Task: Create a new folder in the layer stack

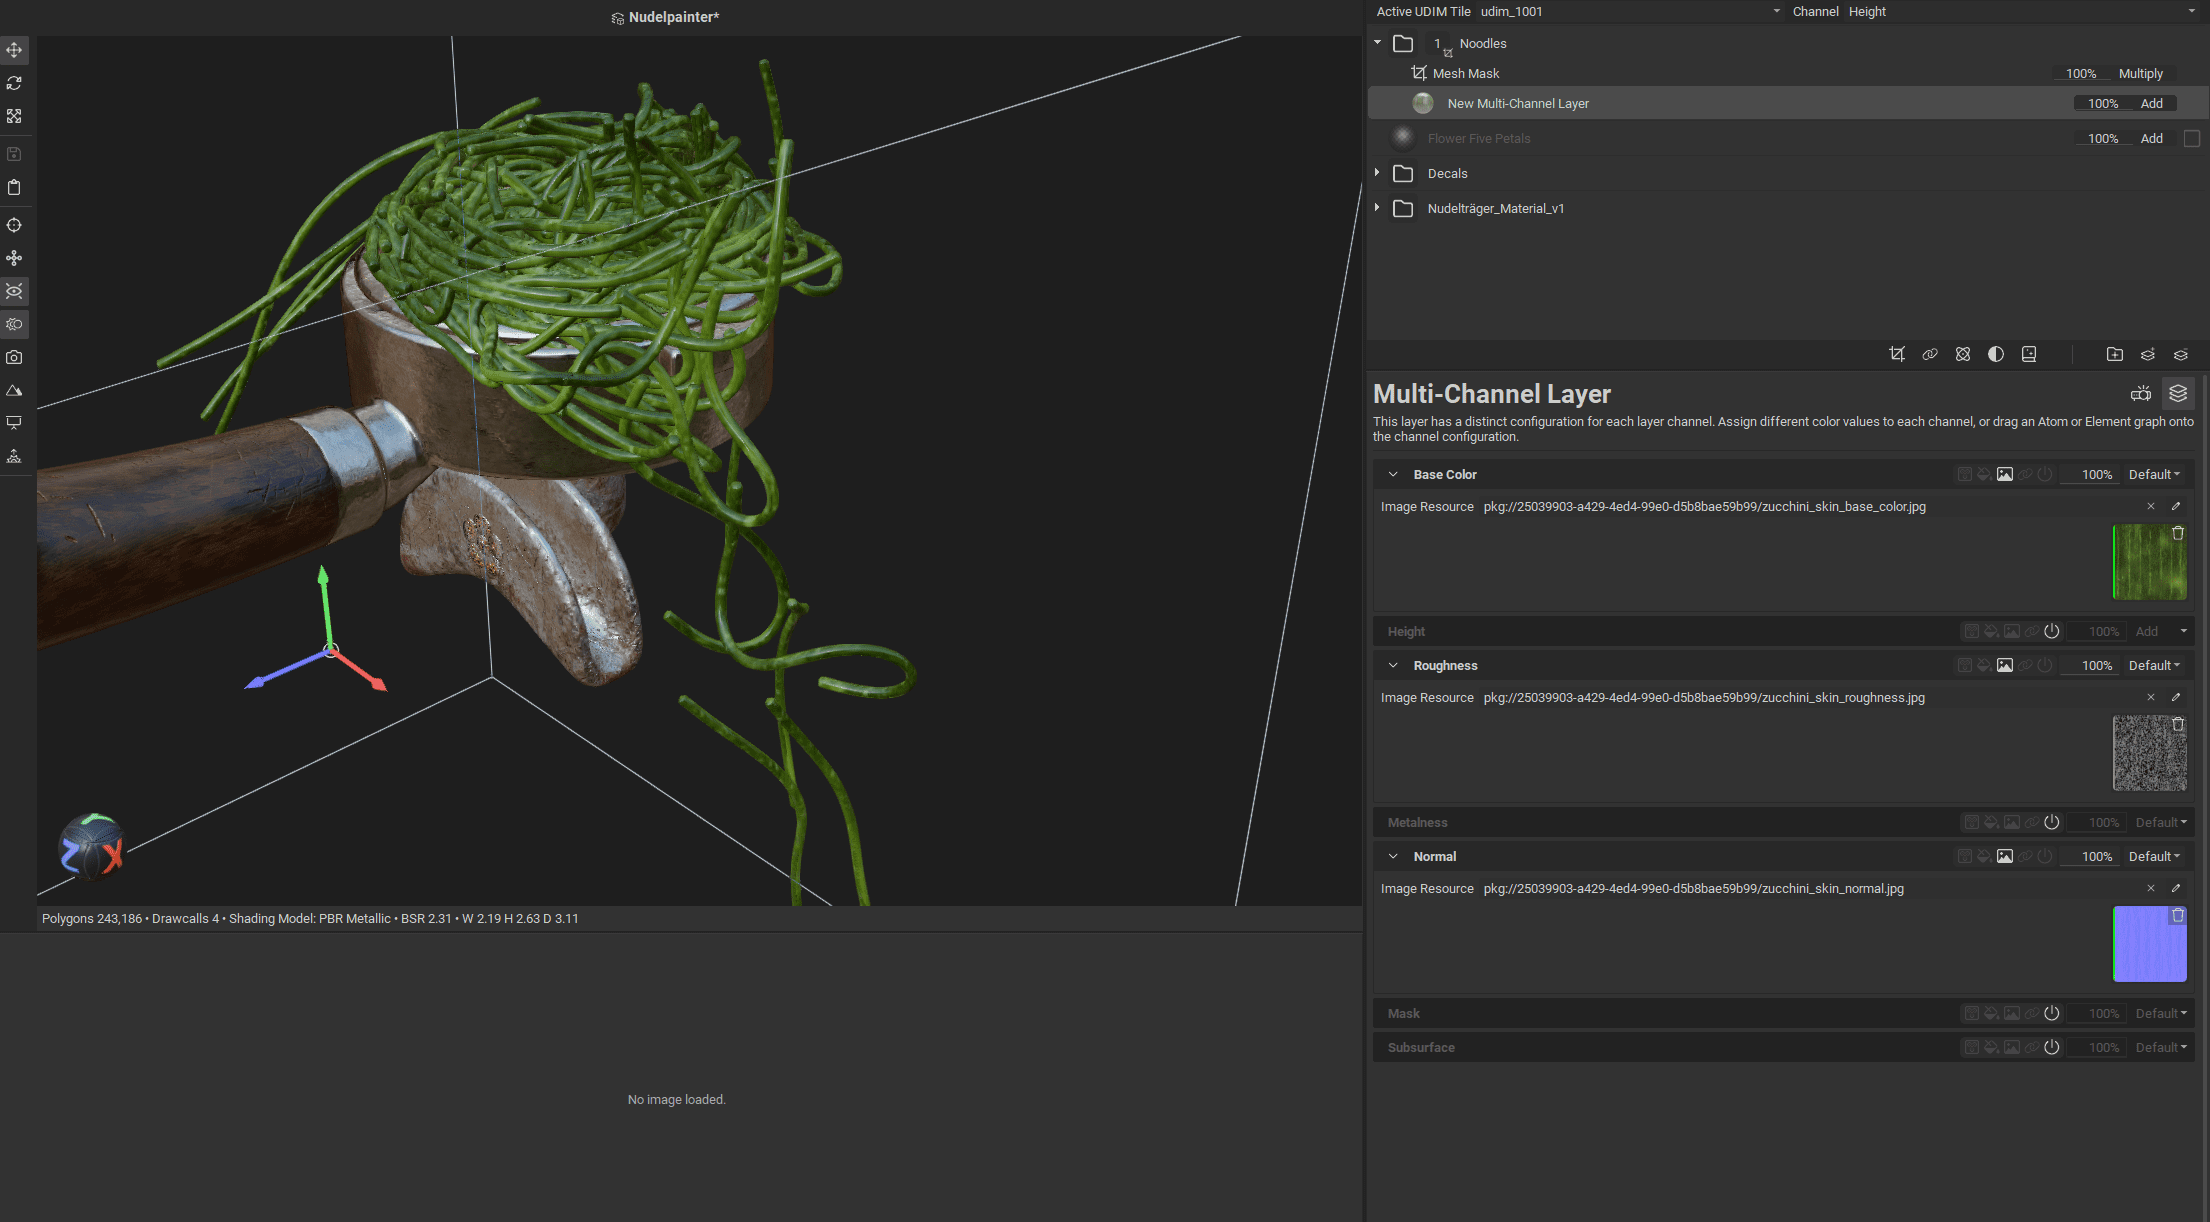Action: pos(2116,354)
